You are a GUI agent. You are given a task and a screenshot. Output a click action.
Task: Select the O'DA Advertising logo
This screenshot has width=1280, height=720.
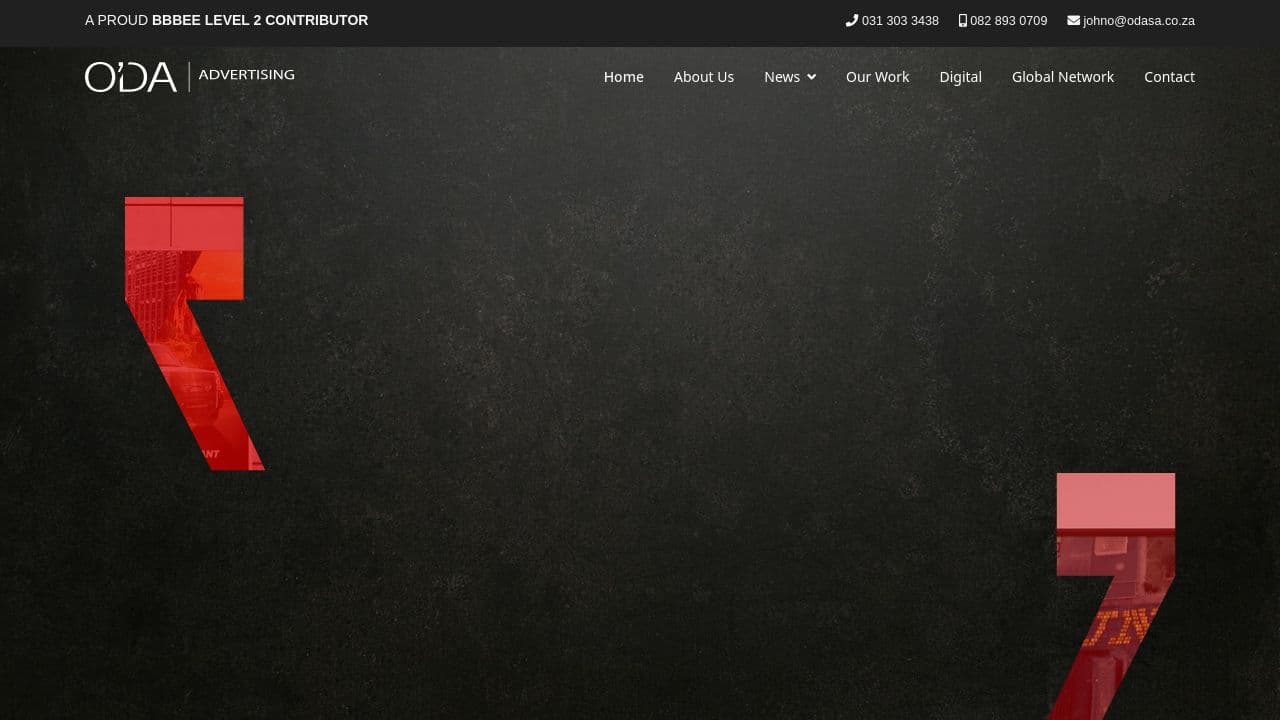point(130,76)
